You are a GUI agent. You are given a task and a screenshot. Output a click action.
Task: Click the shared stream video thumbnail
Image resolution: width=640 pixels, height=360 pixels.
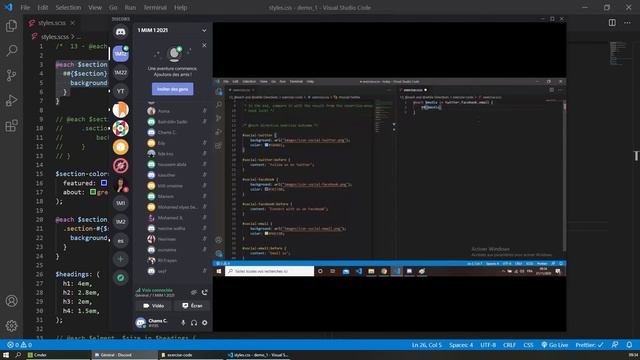coord(389,177)
